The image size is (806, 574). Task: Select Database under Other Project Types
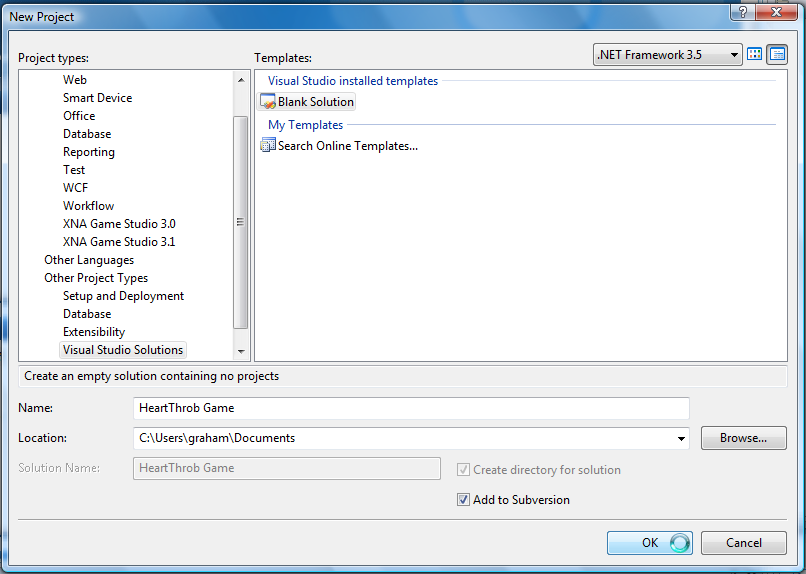point(87,314)
